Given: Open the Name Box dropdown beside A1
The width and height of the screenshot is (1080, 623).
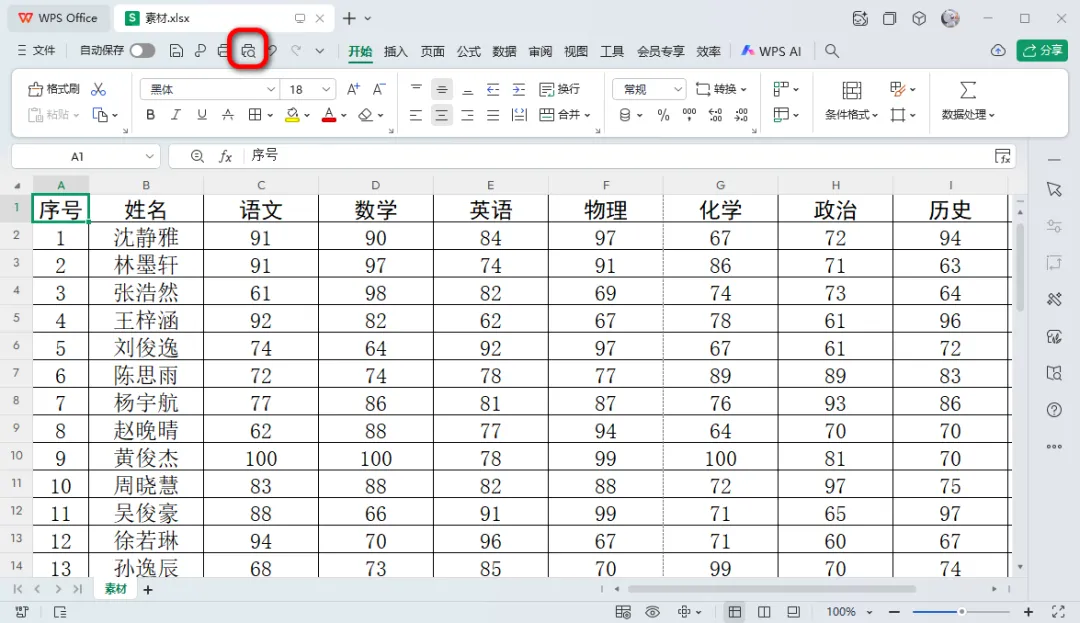Looking at the screenshot, I should (149, 156).
